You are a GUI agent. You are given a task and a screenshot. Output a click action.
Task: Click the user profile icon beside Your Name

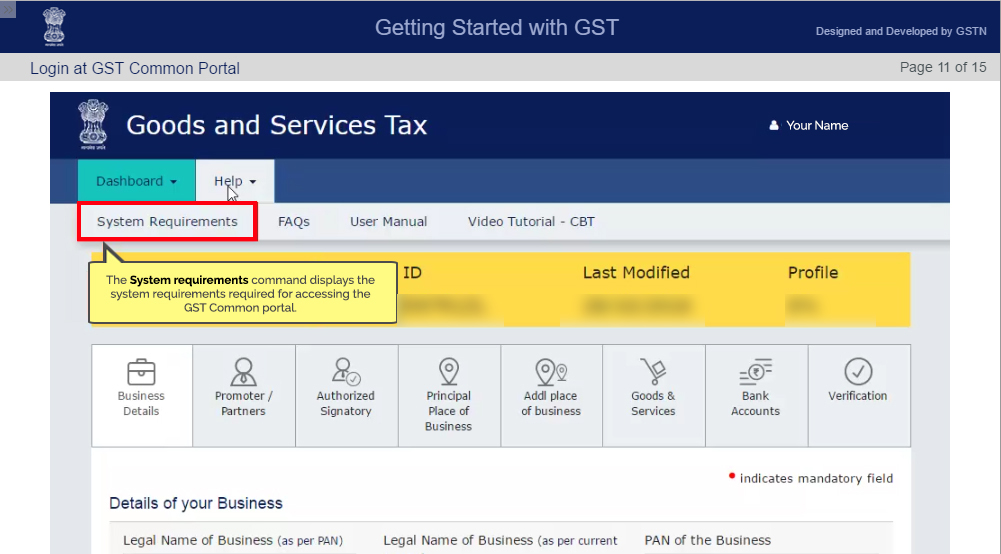point(774,126)
